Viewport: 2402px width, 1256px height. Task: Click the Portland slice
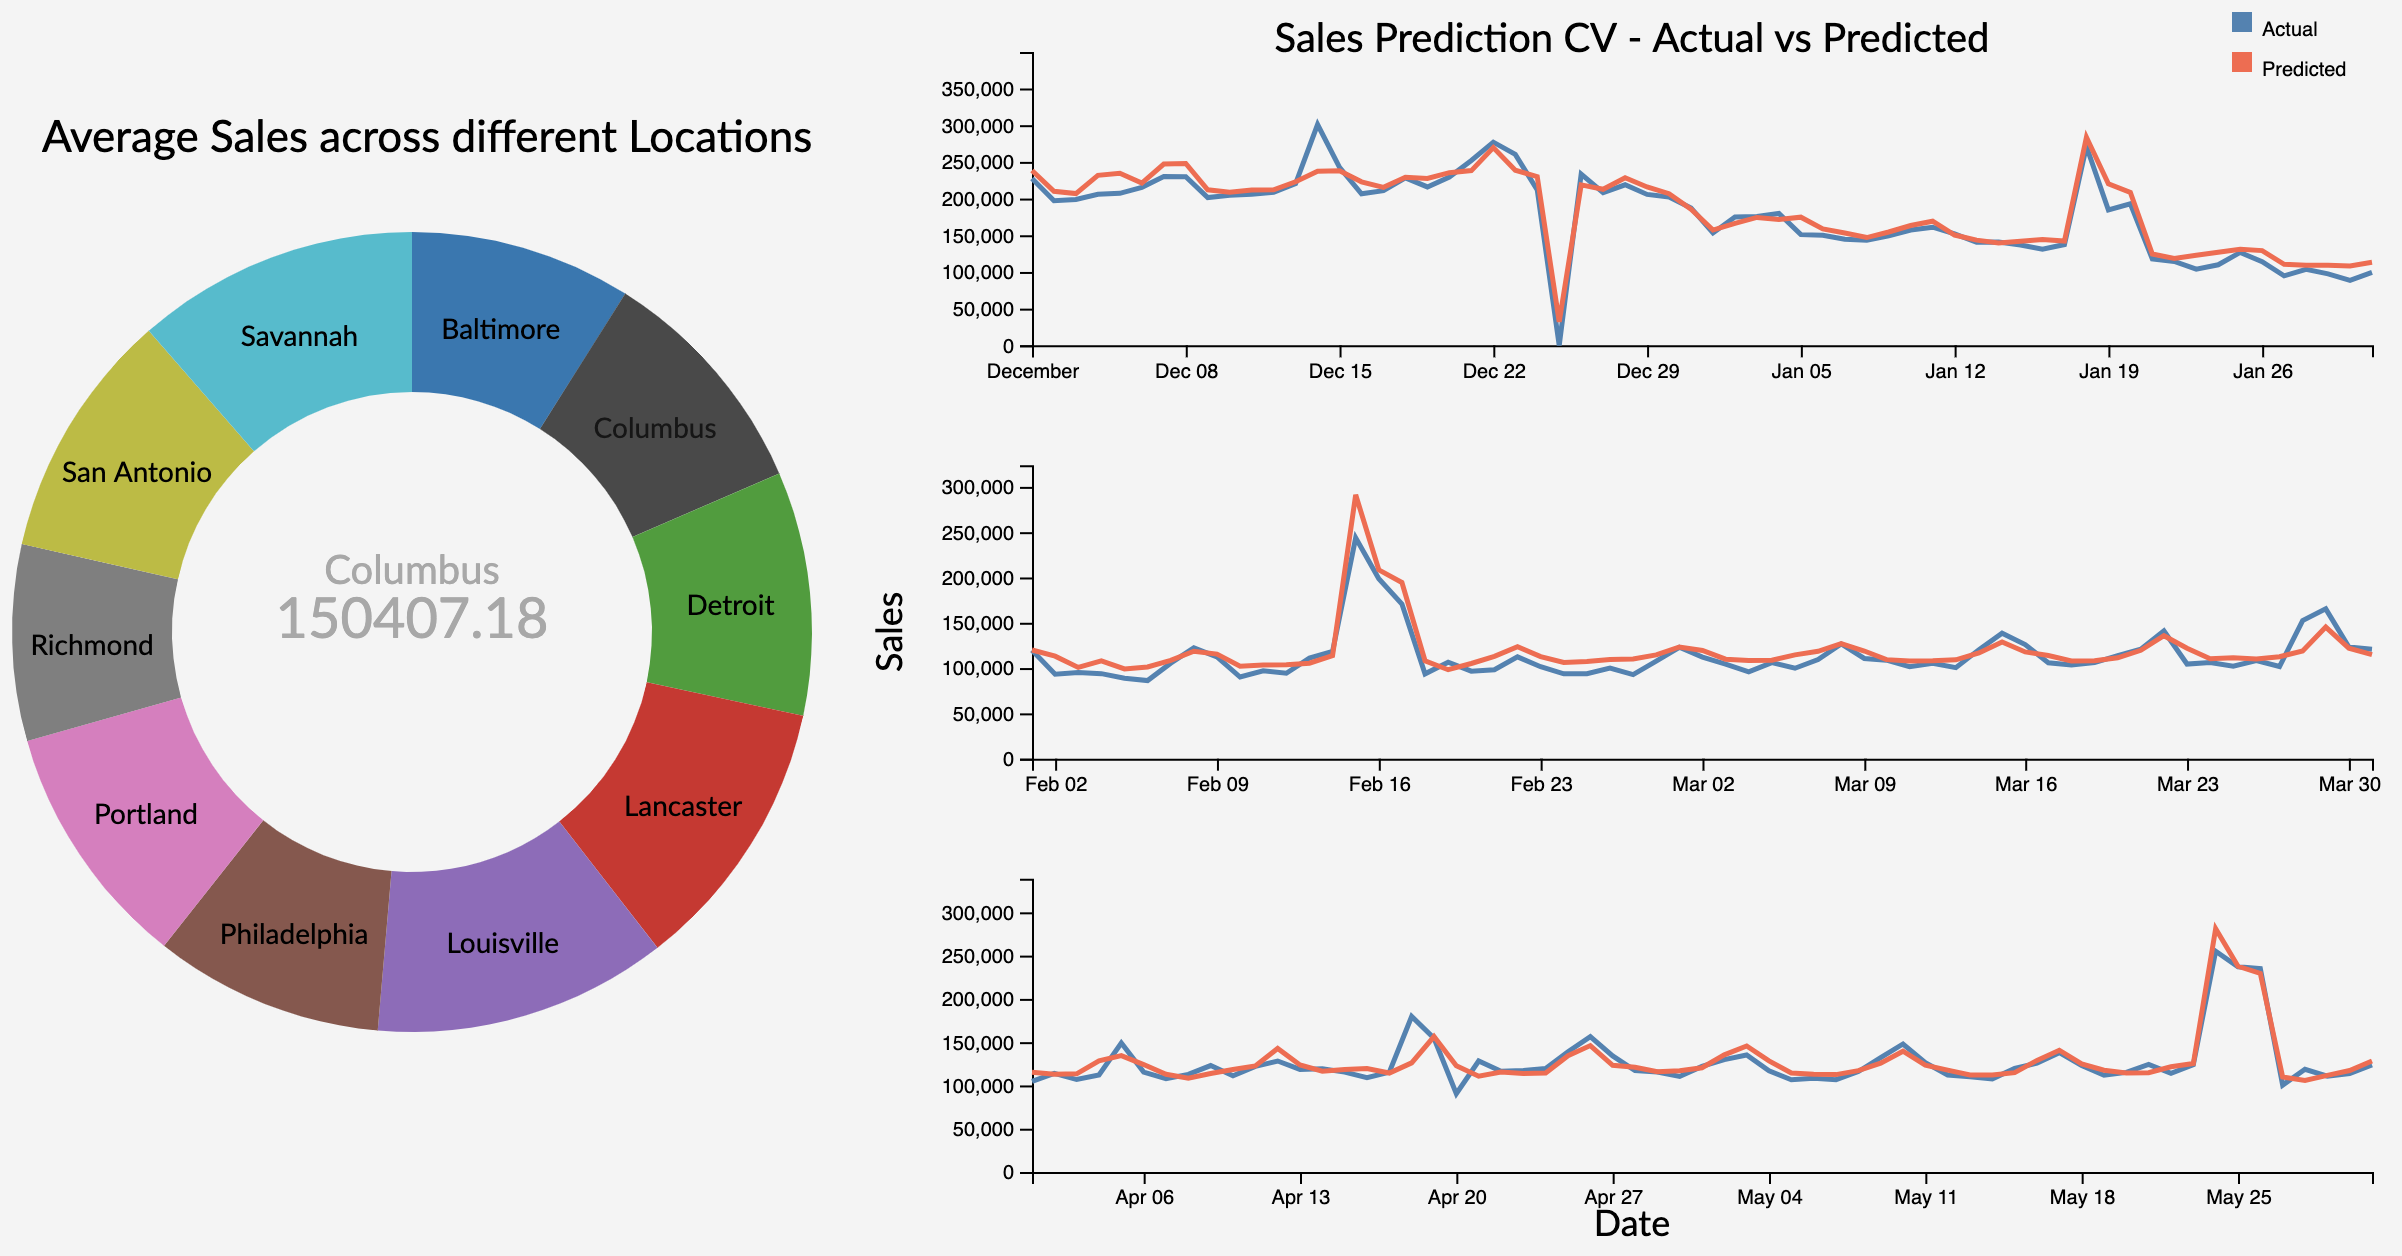click(x=145, y=815)
